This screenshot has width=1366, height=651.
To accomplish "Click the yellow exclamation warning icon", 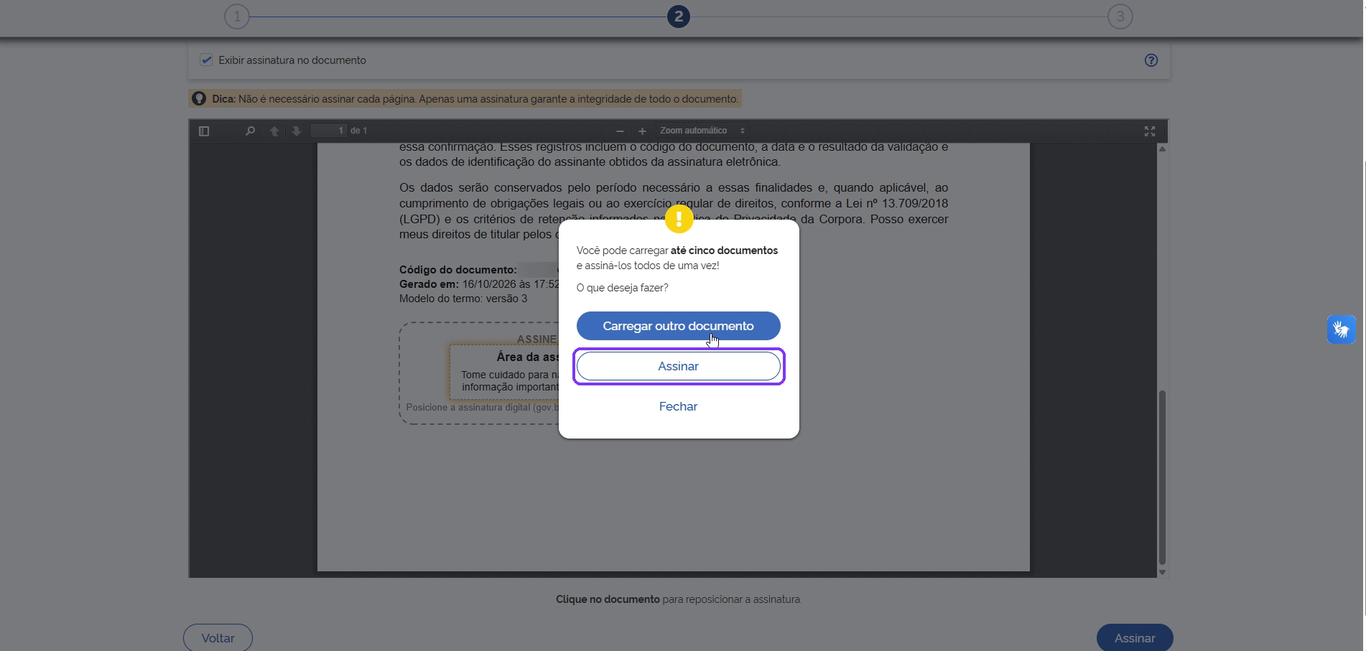I will [679, 219].
